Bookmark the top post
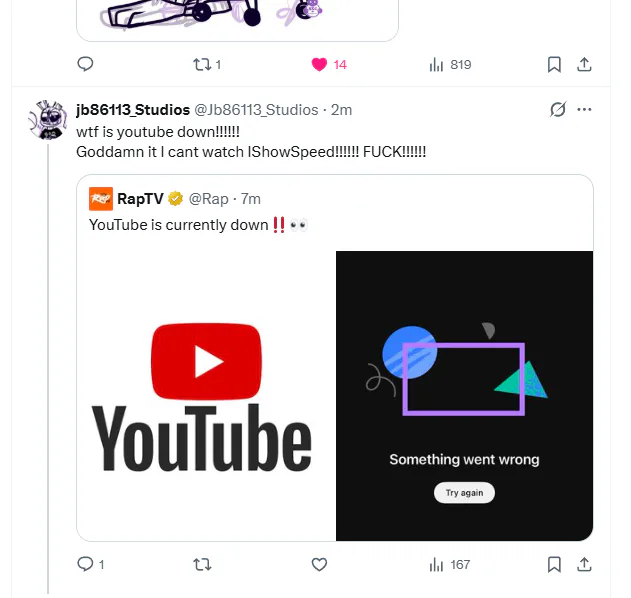 click(x=554, y=64)
